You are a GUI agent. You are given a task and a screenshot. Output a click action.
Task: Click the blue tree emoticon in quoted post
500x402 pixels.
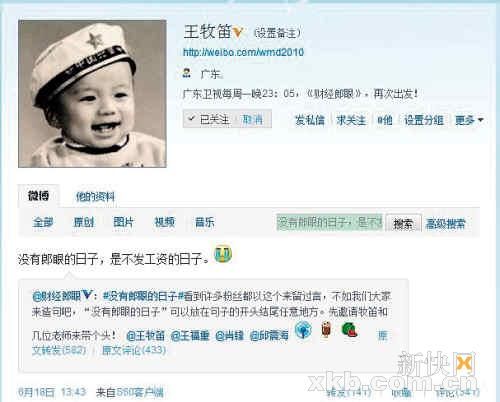pyautogui.click(x=303, y=330)
